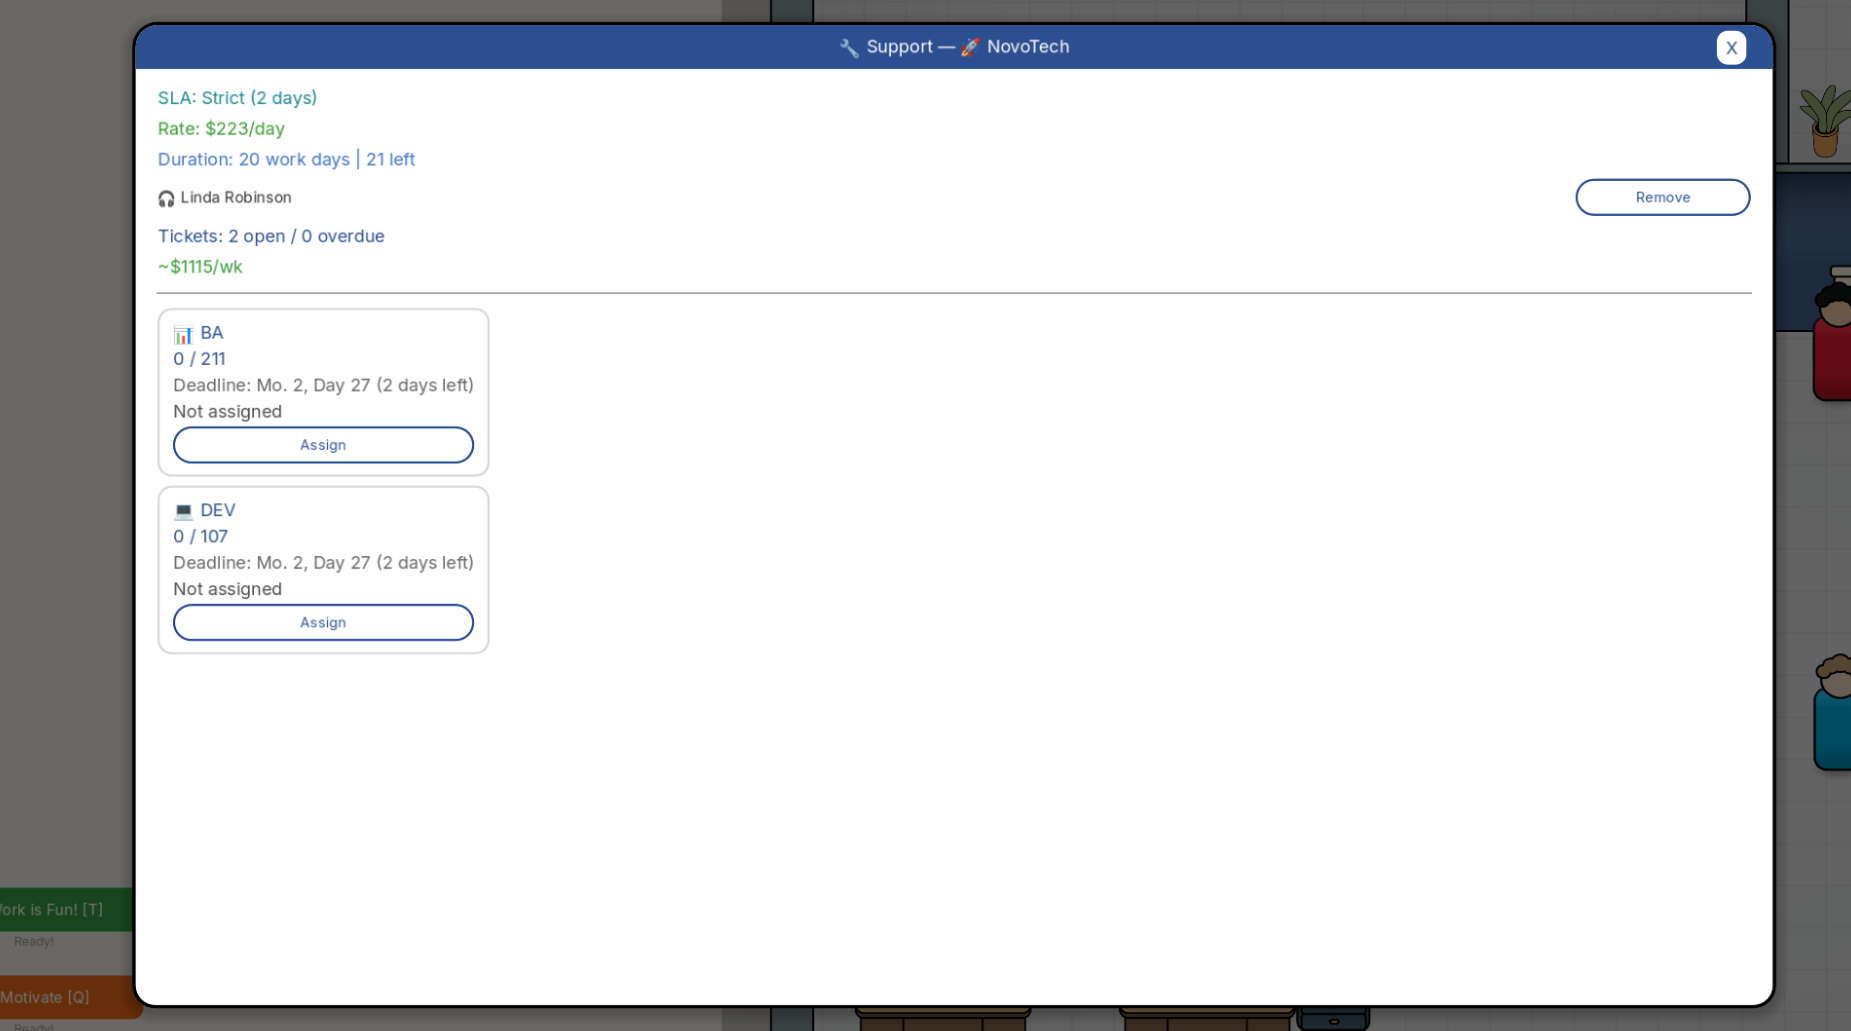1851x1031 pixels.
Task: Click the headset icon beside Linda Robinson
Action: pyautogui.click(x=166, y=199)
